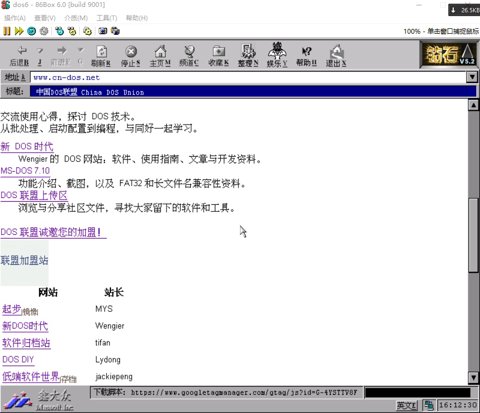Screen dimensions: 480x413
Task: Open the MS-DOS 7.10 link
Action: point(25,171)
